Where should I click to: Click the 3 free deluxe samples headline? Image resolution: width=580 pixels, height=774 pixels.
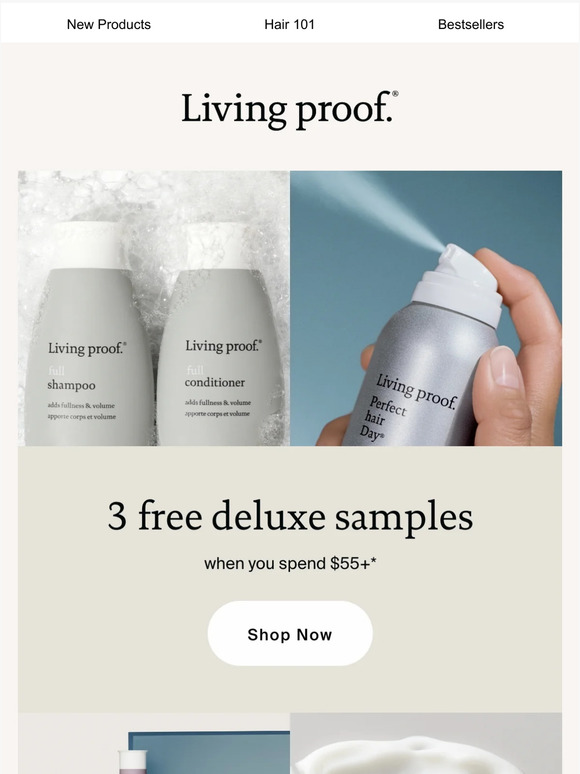(290, 516)
